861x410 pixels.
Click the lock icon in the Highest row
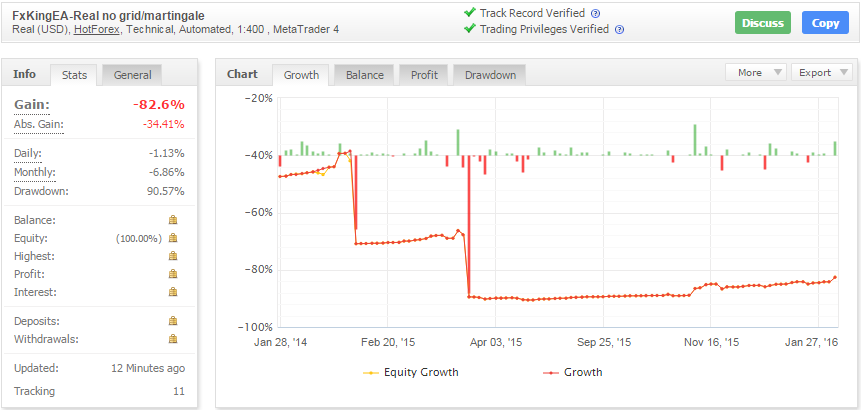(173, 256)
